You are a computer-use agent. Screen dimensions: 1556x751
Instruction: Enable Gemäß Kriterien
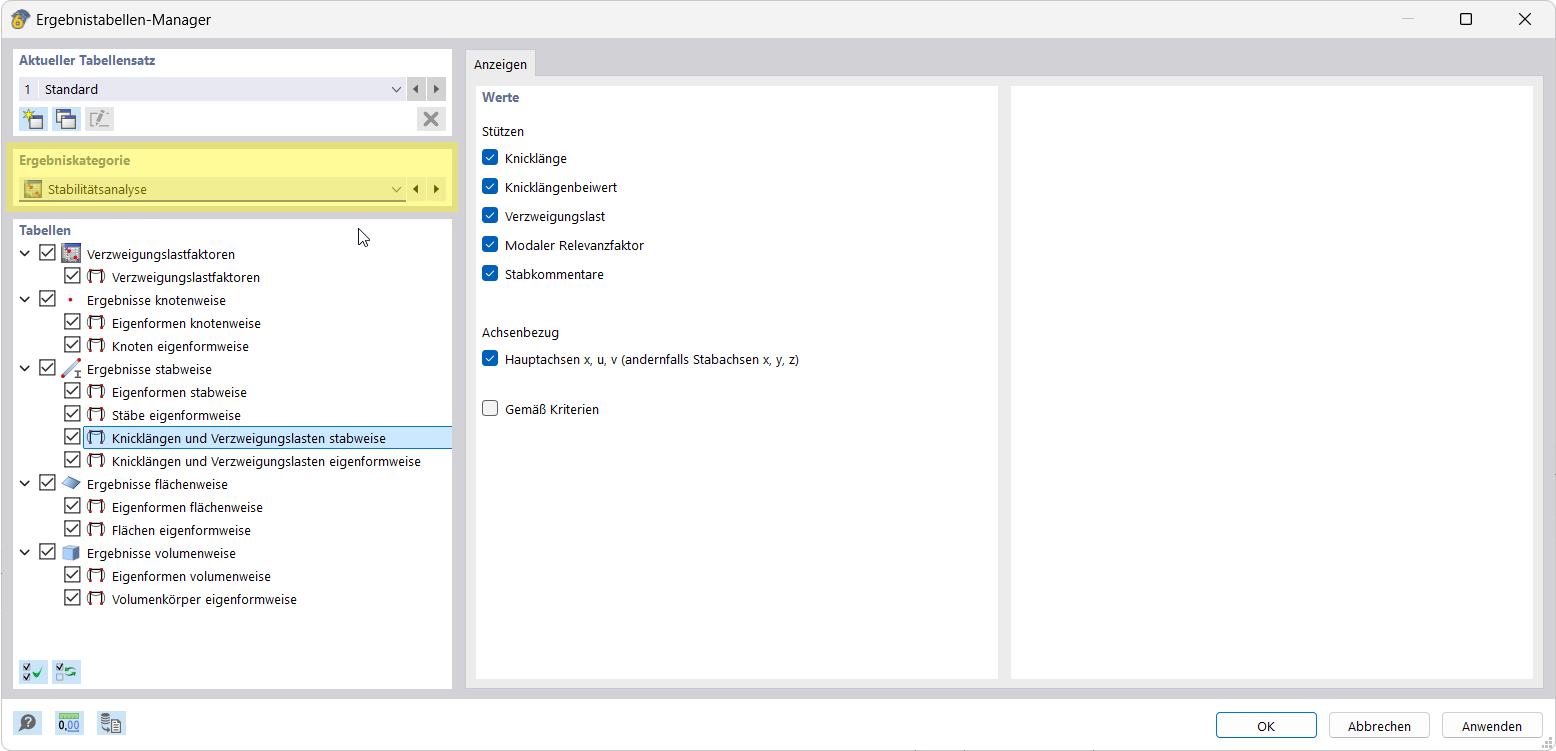[489, 408]
